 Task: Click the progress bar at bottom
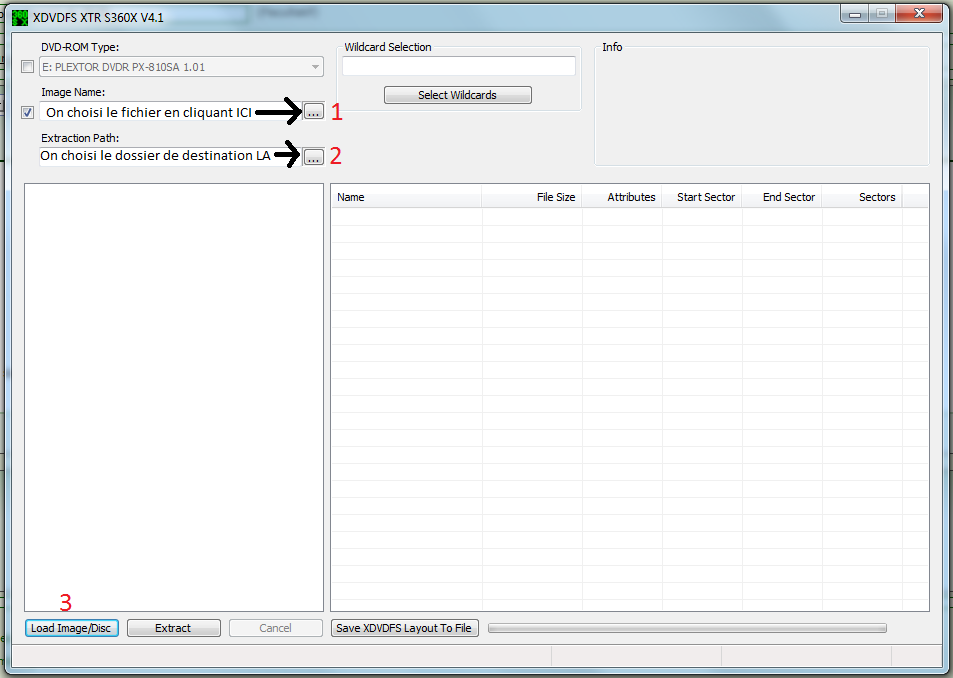[x=687, y=628]
